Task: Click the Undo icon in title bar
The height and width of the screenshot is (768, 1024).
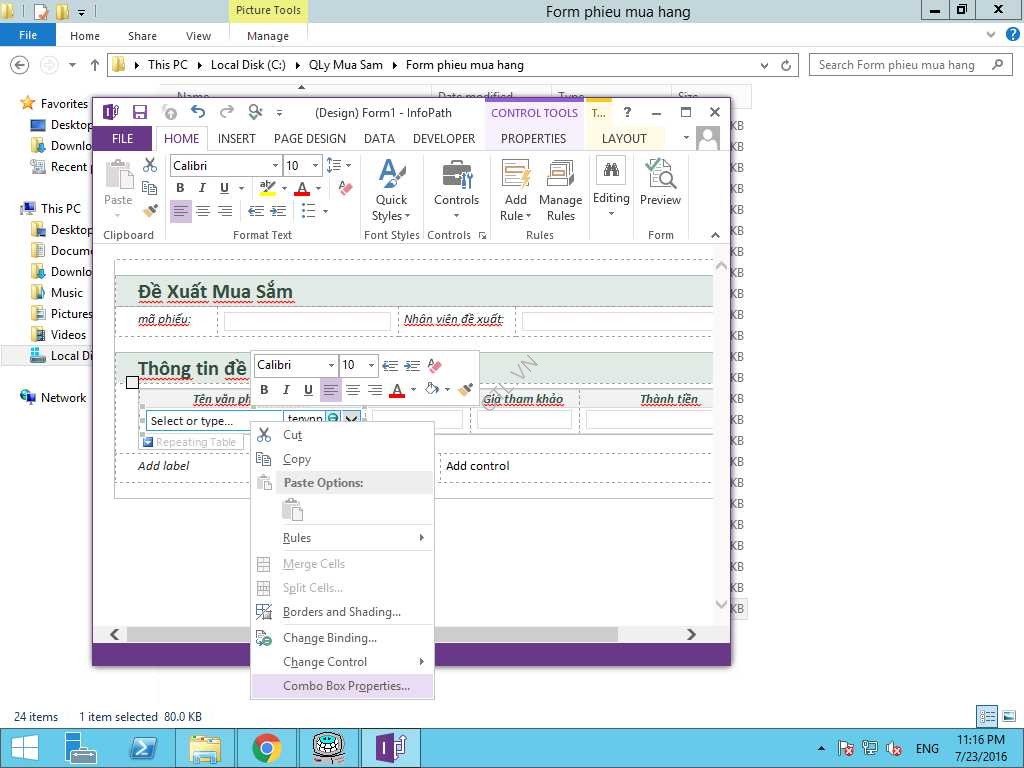Action: 198,112
